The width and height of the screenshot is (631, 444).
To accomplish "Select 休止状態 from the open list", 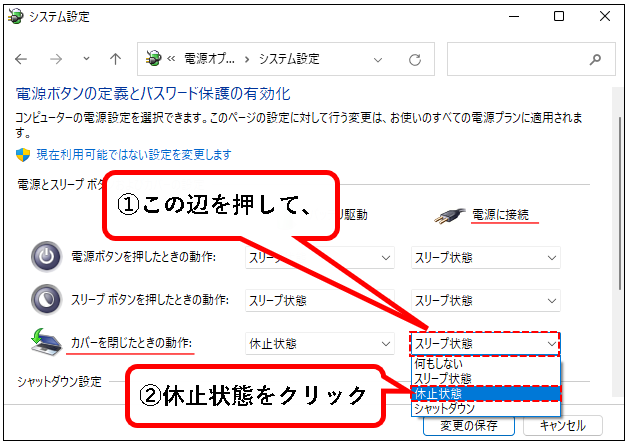I will click(x=486, y=393).
